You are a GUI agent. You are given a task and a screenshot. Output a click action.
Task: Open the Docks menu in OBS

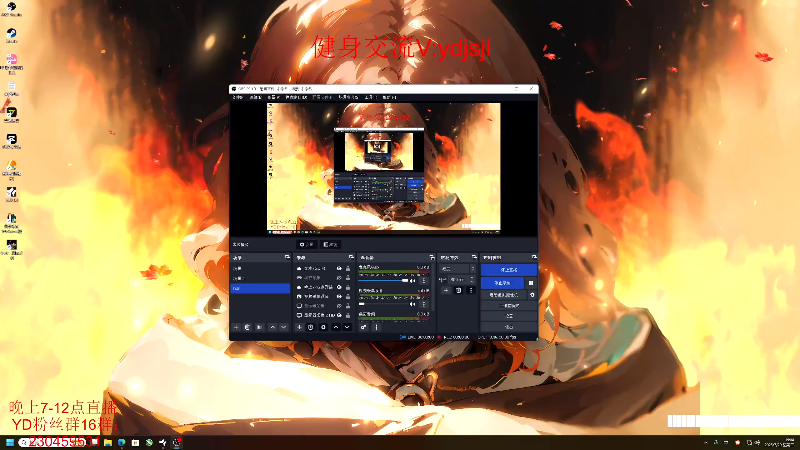coord(296,97)
